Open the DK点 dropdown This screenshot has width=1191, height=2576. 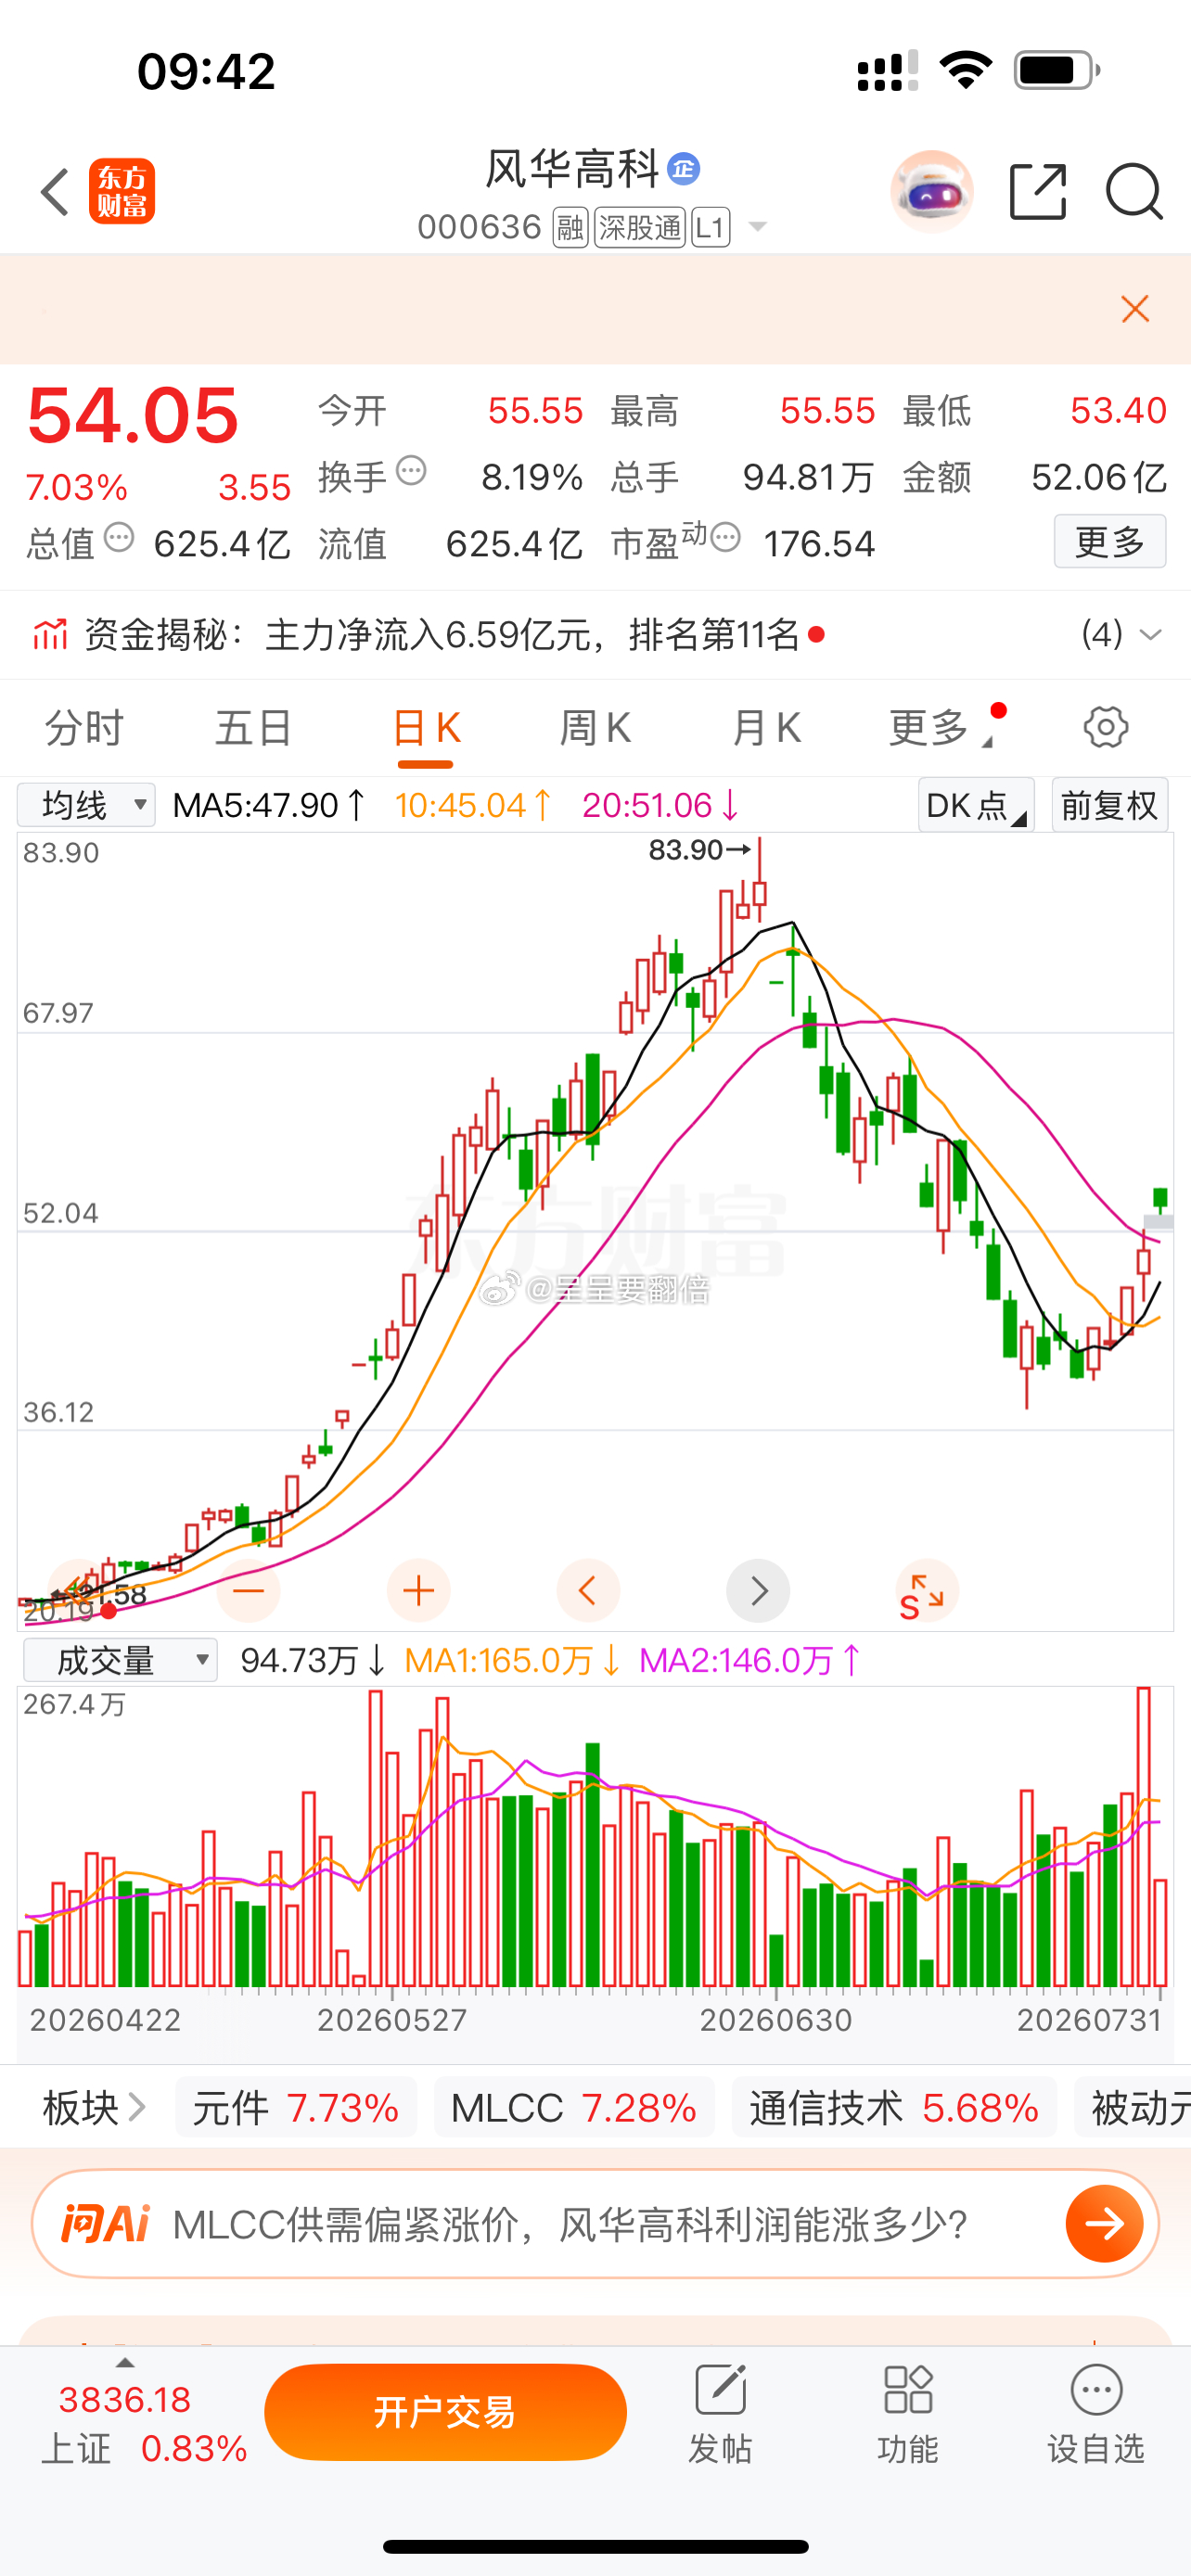coord(976,805)
